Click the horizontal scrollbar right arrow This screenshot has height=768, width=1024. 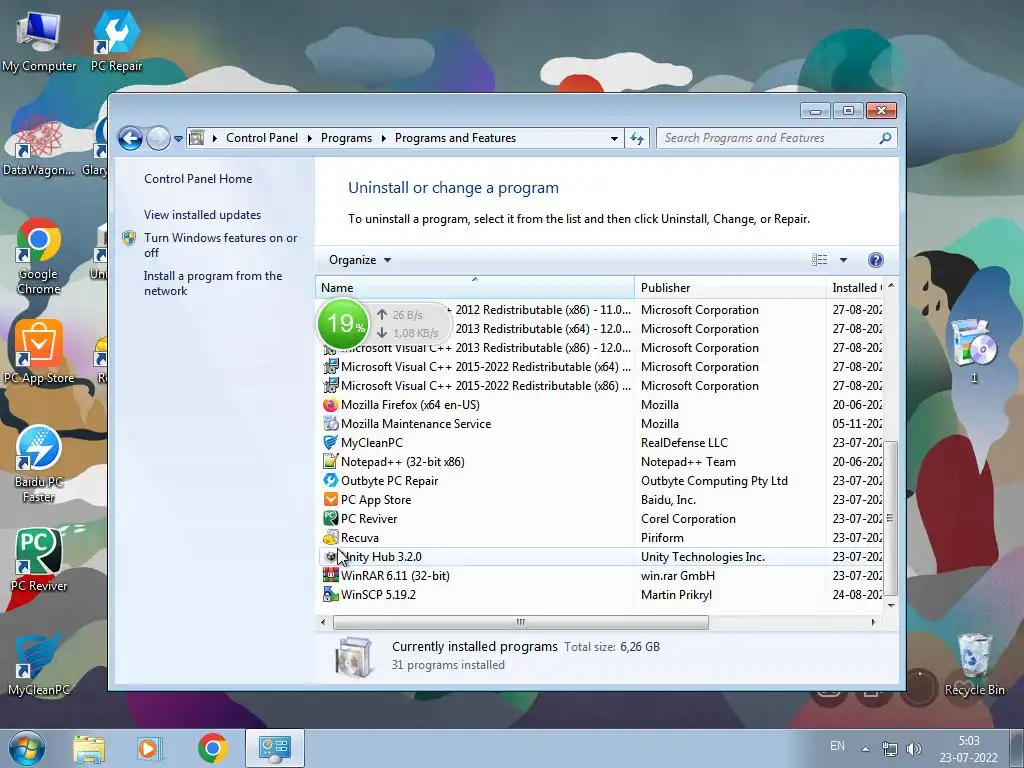click(x=874, y=622)
